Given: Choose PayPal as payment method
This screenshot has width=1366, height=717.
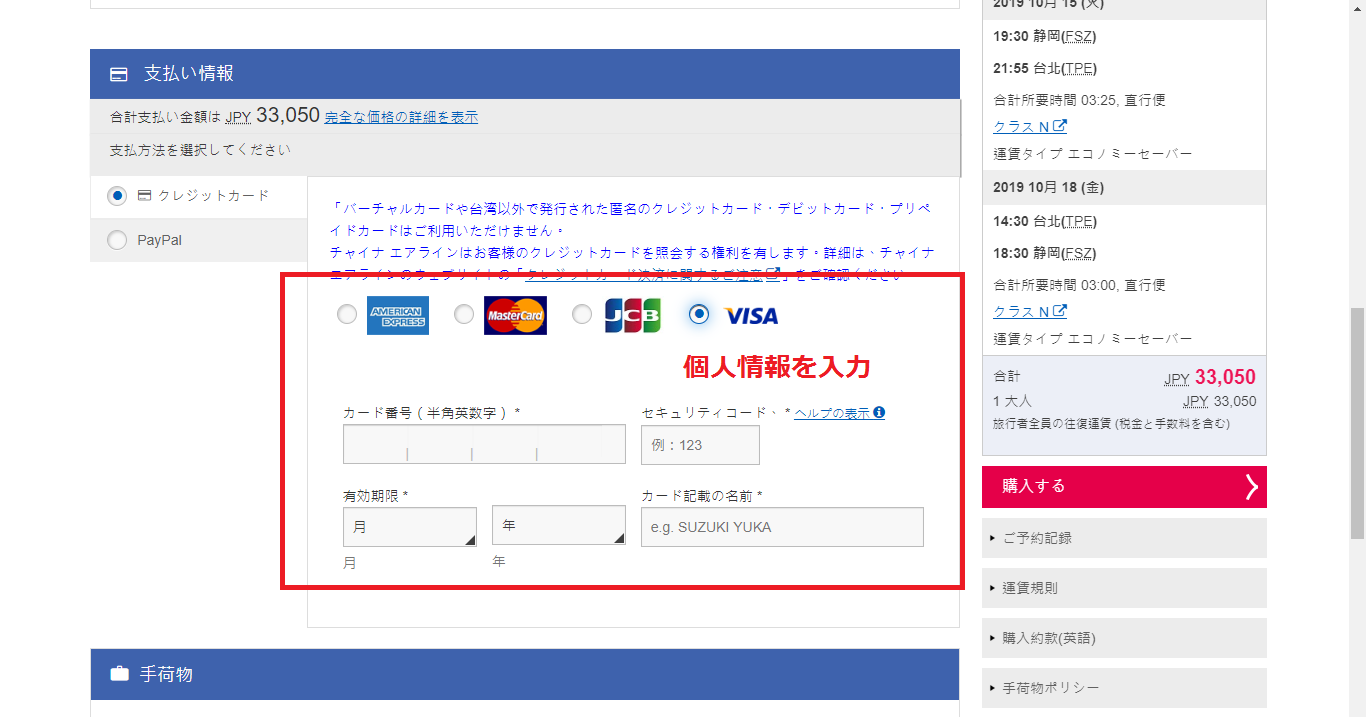Looking at the screenshot, I should tap(118, 240).
